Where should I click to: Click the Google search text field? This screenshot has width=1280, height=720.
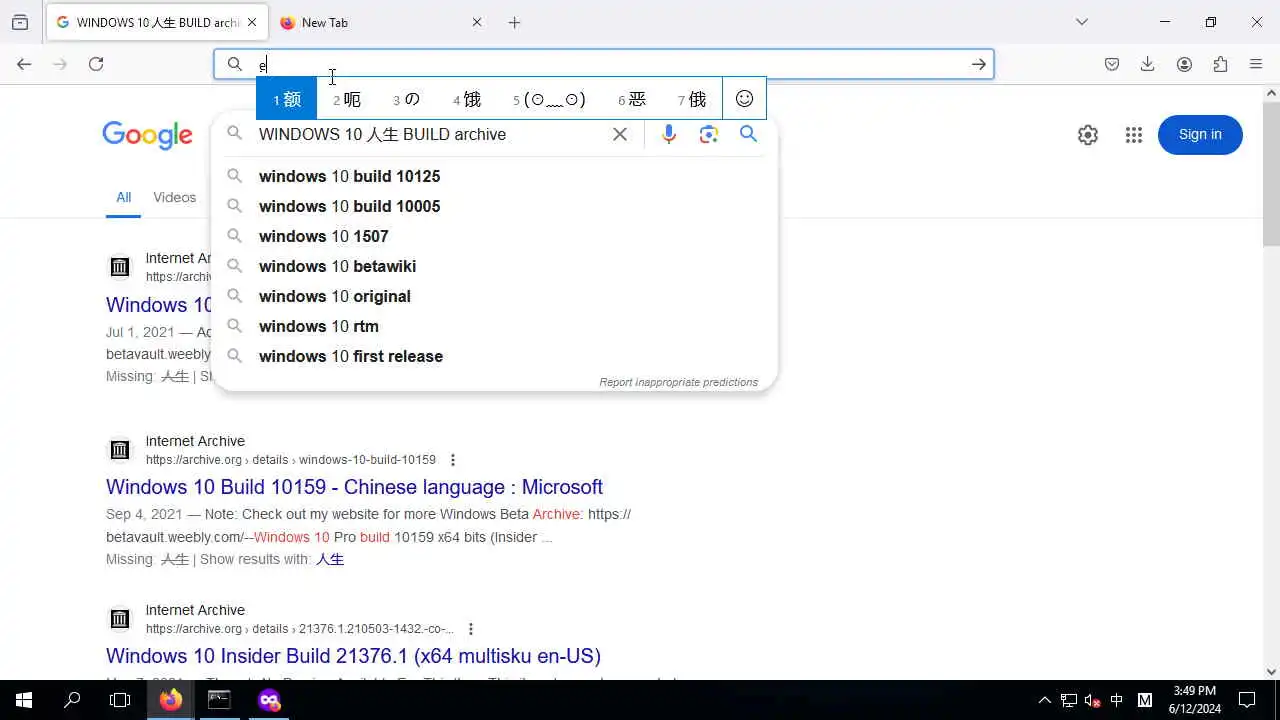(430, 134)
